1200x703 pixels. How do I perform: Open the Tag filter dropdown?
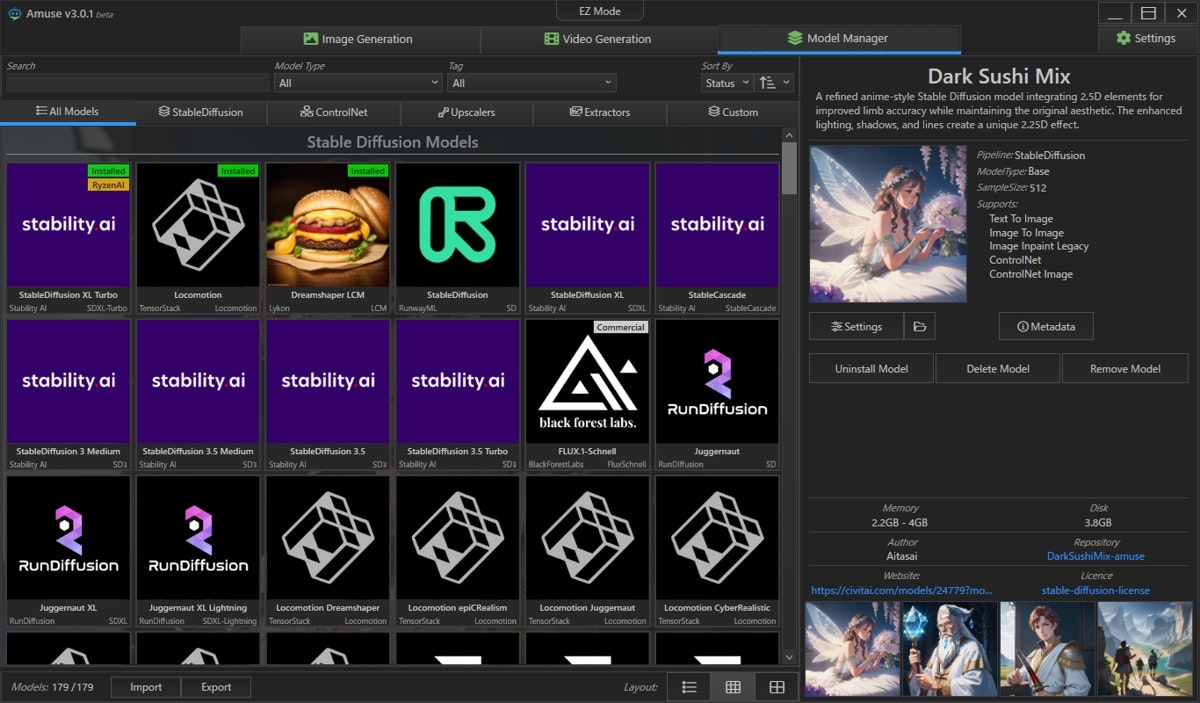(531, 83)
